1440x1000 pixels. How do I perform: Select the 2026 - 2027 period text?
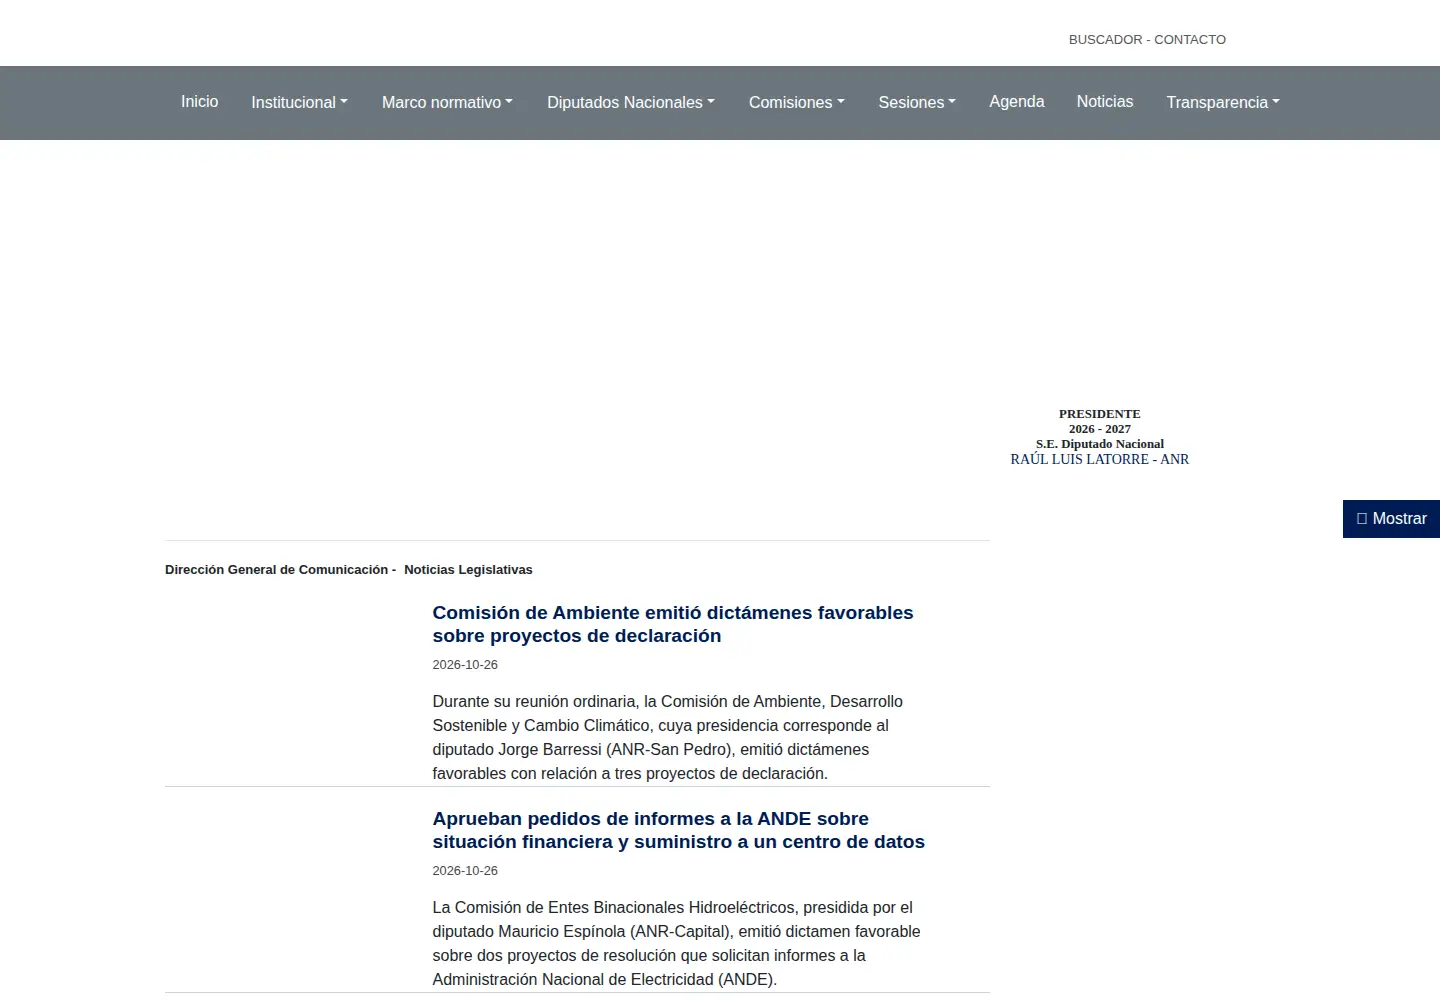tap(1100, 429)
